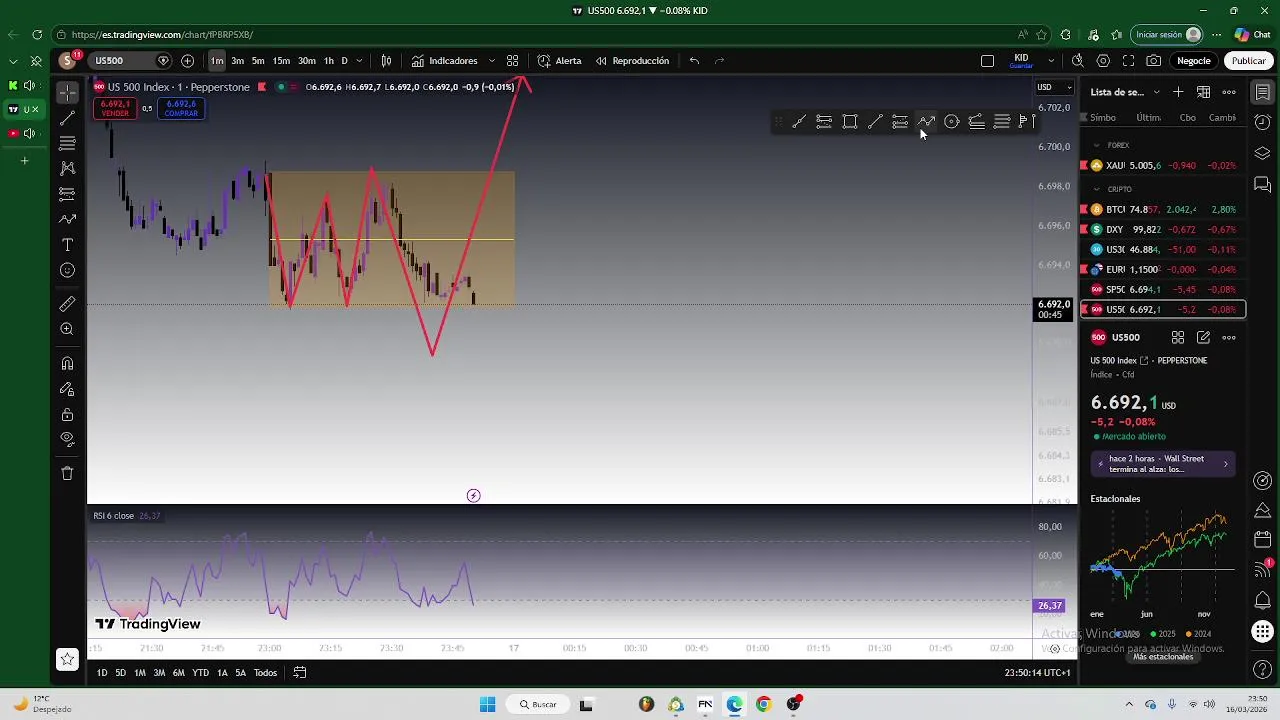Image resolution: width=1280 pixels, height=720 pixels.
Task: Open the candlestick chart type selector
Action: (386, 61)
